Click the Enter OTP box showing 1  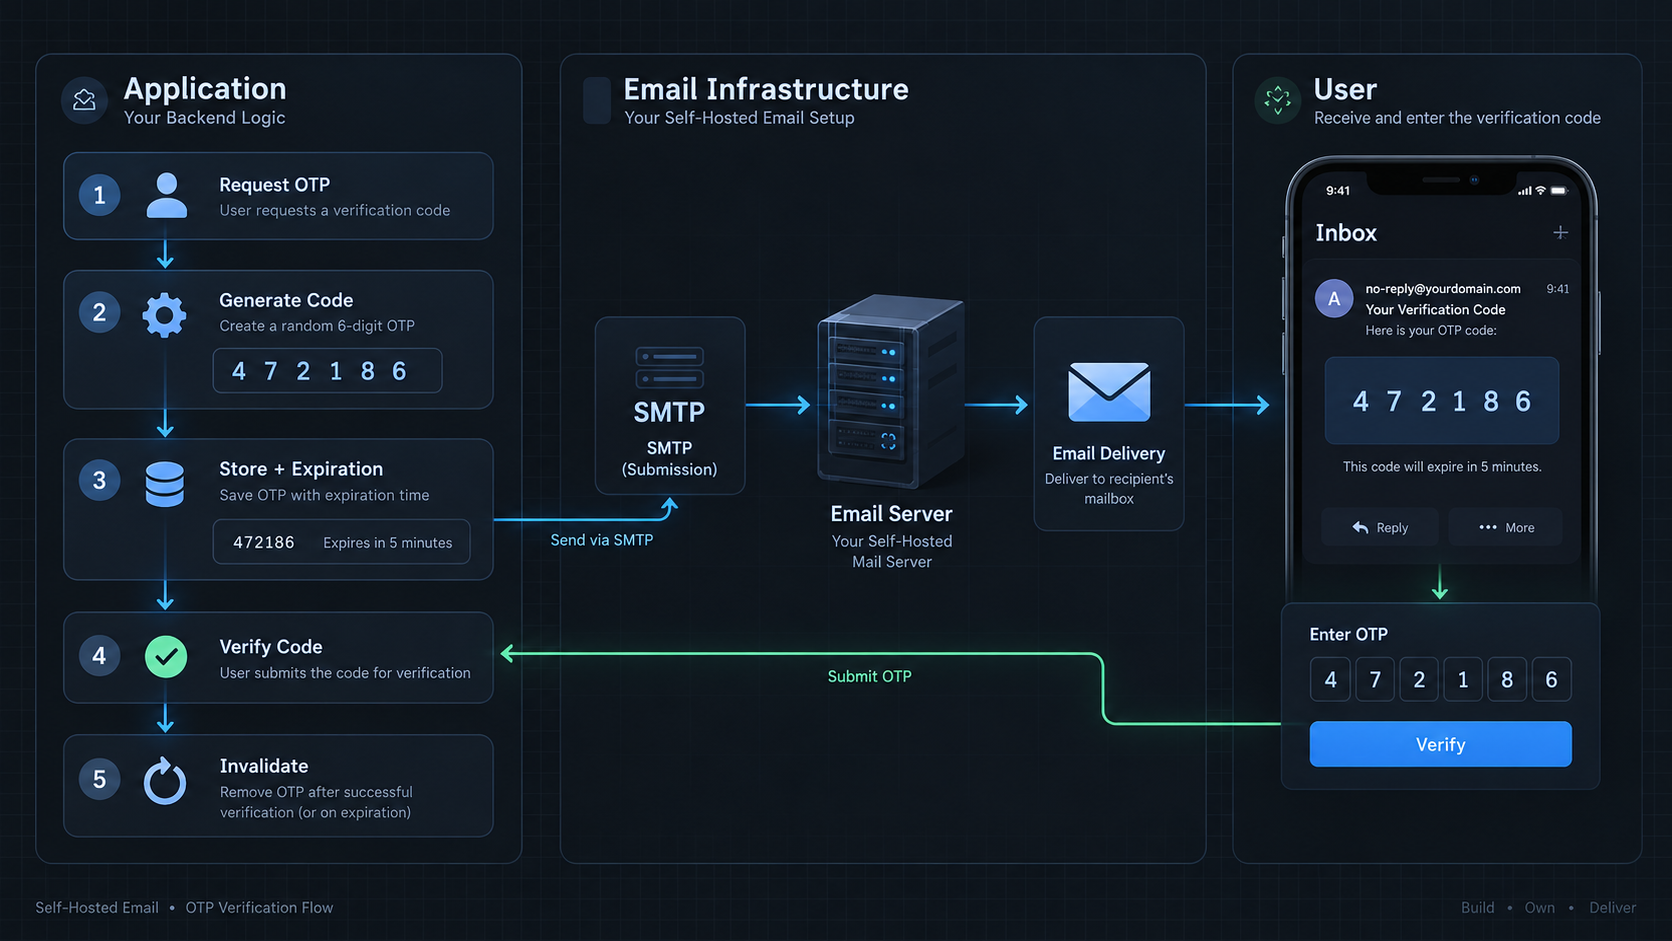[x=1463, y=680]
